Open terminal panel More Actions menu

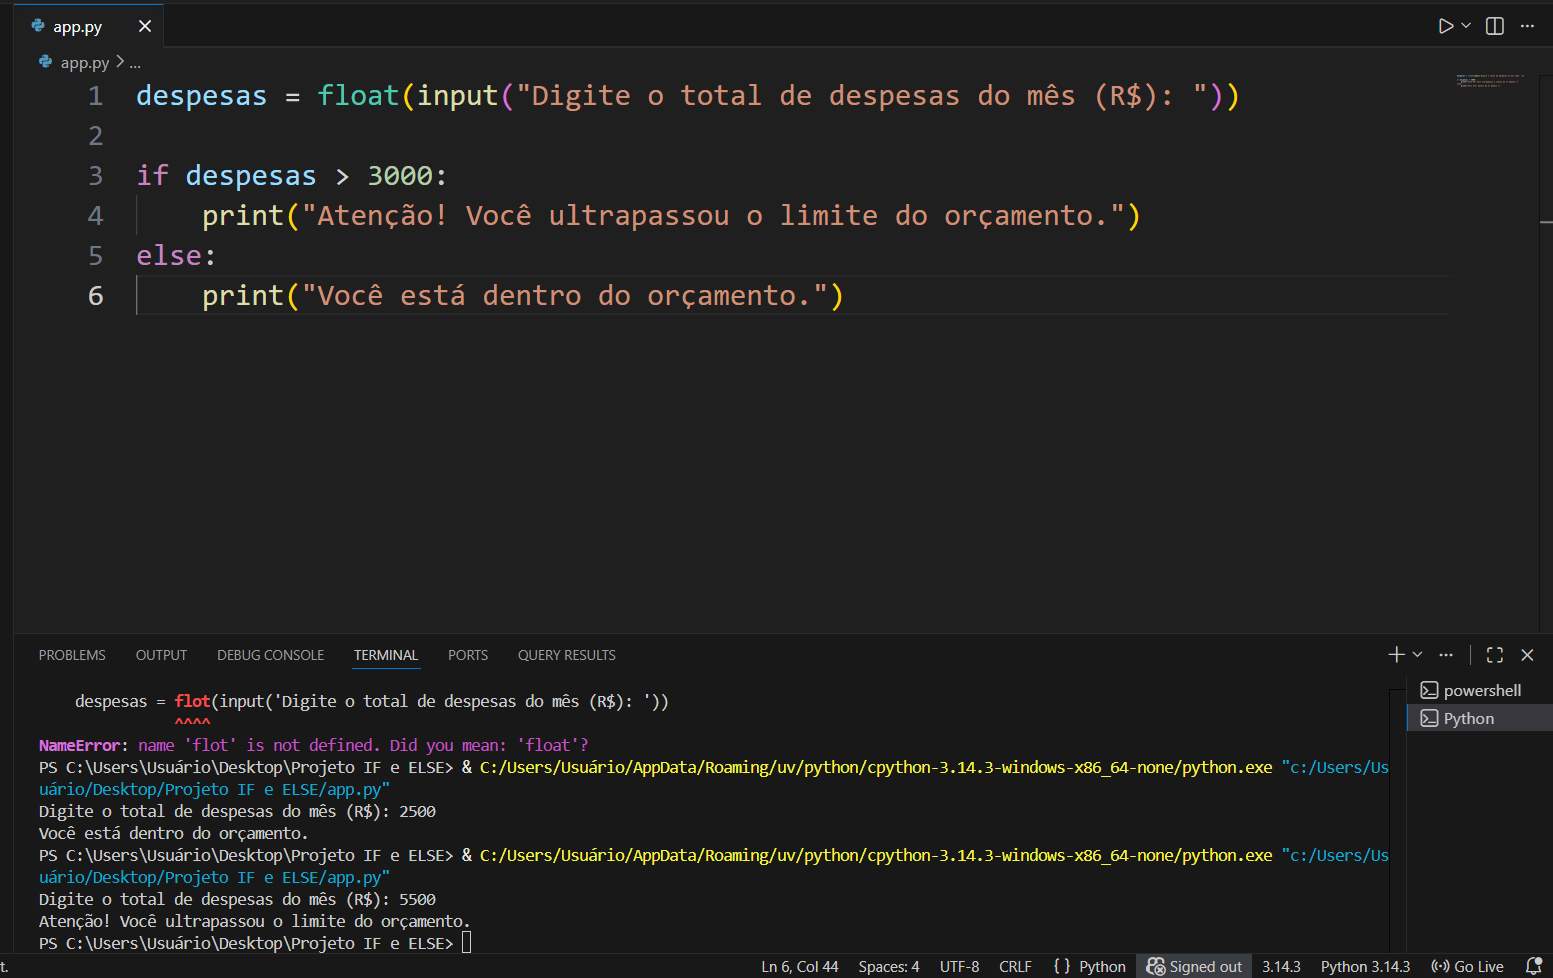(x=1446, y=655)
